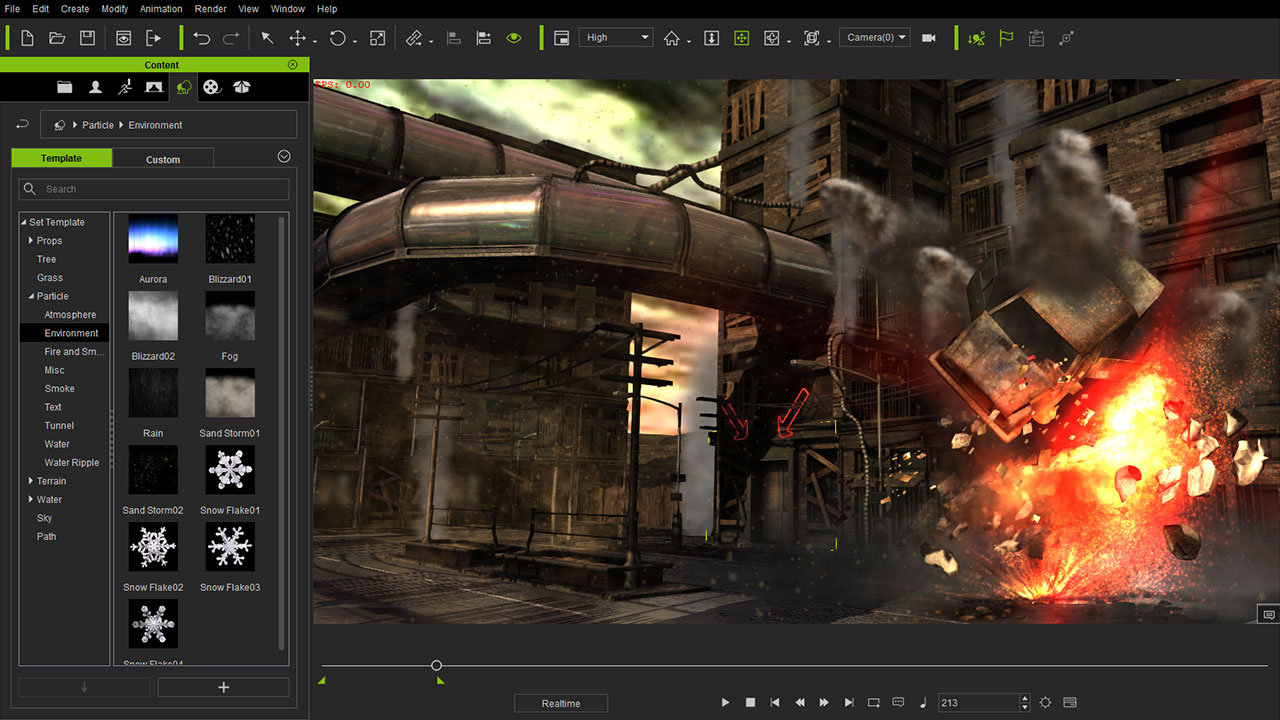
Task: Open the High render quality dropdown
Action: [x=616, y=38]
